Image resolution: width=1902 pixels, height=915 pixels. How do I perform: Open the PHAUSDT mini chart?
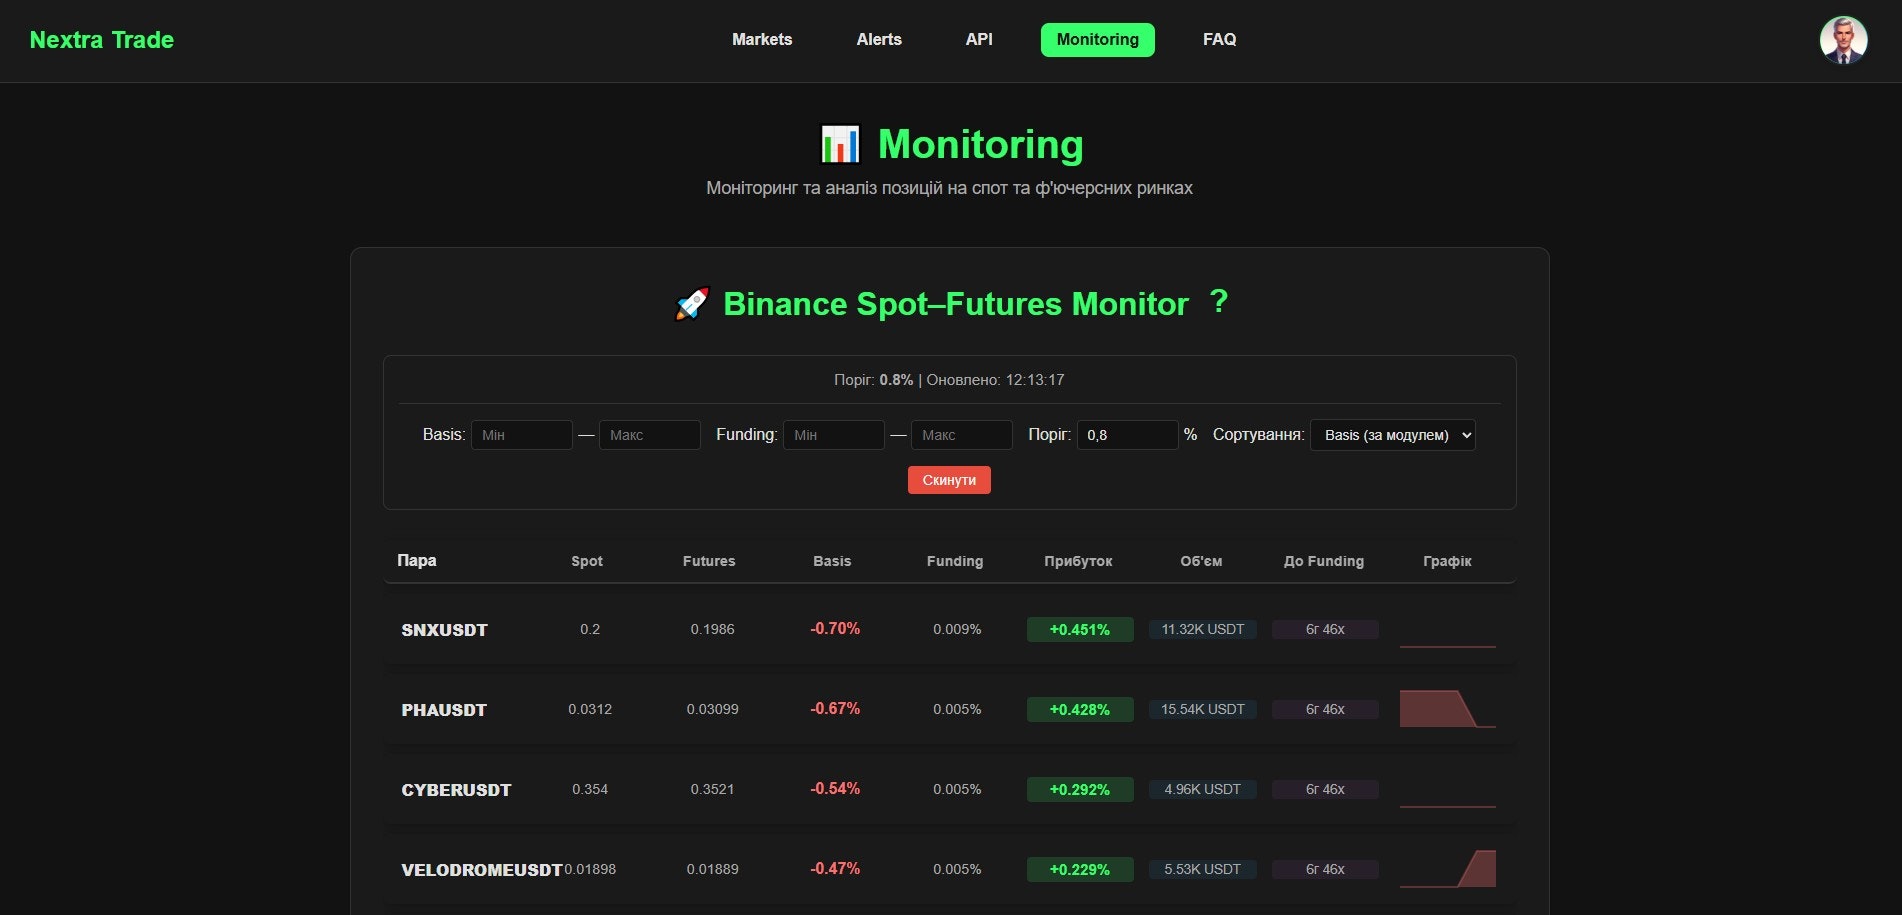pos(1448,709)
